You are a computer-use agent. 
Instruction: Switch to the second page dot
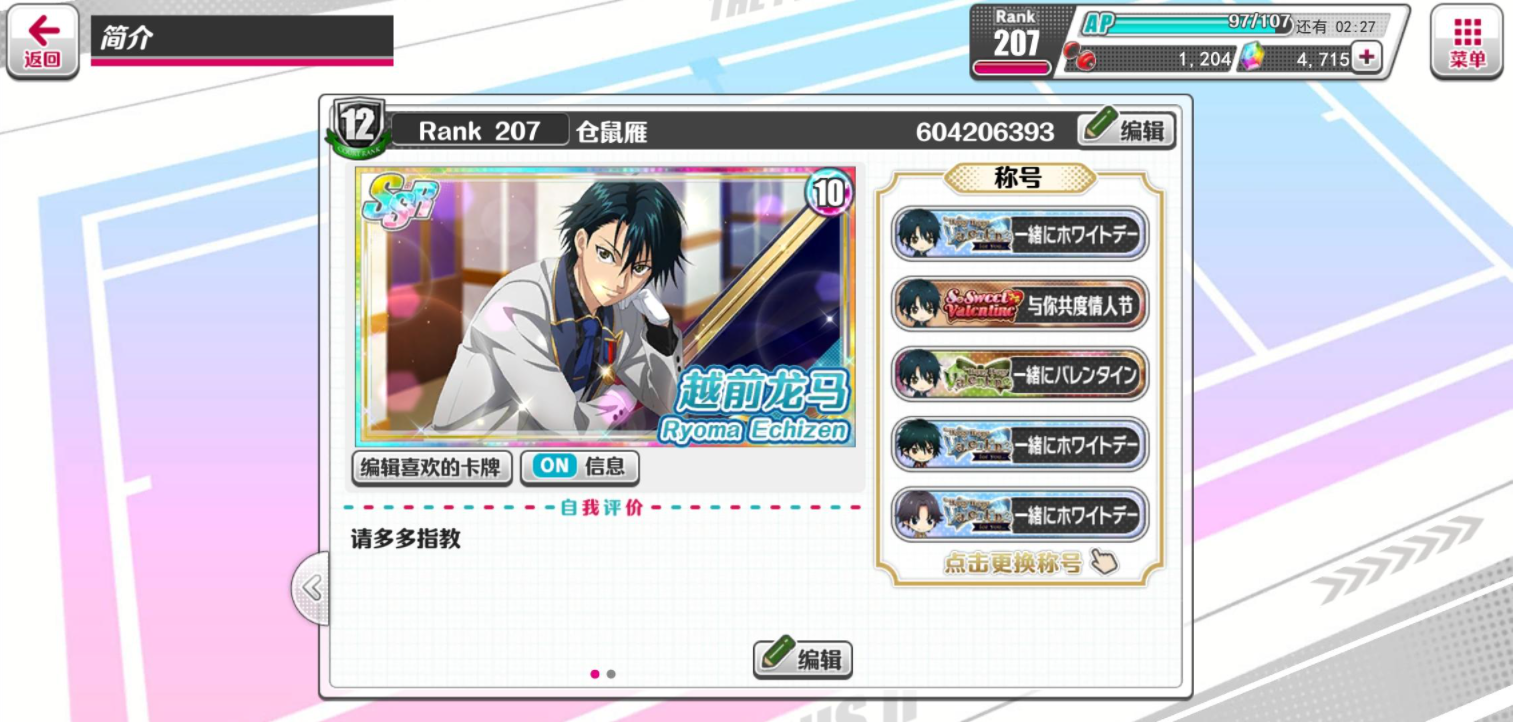point(611,674)
